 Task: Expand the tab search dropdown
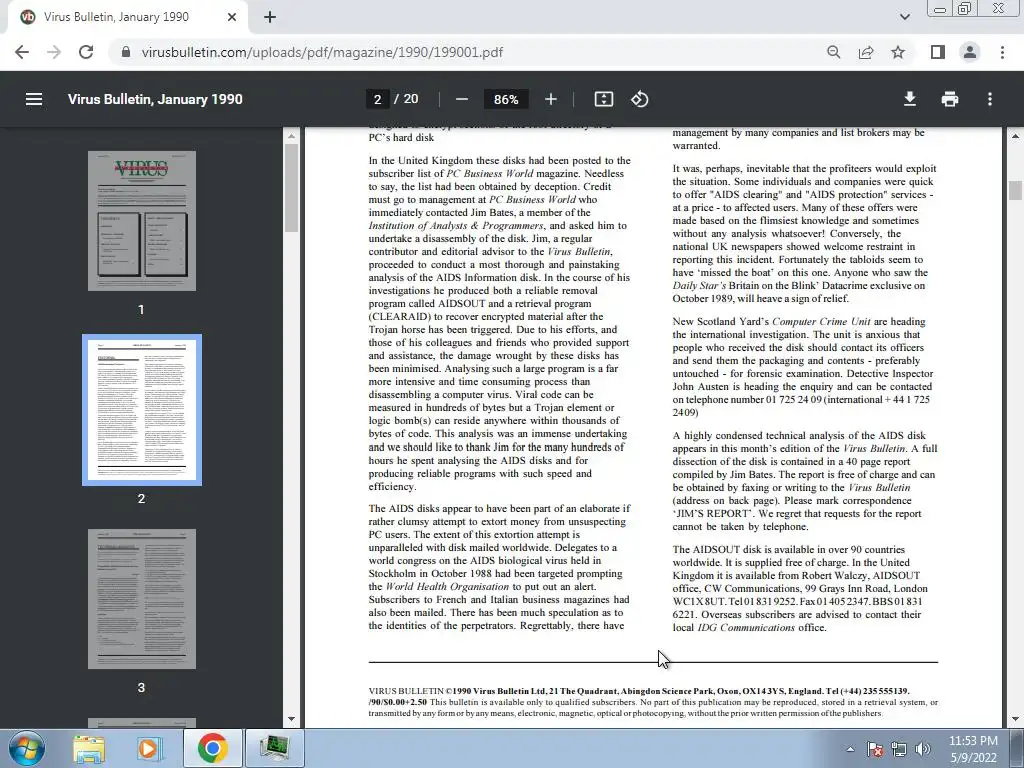pyautogui.click(x=904, y=17)
